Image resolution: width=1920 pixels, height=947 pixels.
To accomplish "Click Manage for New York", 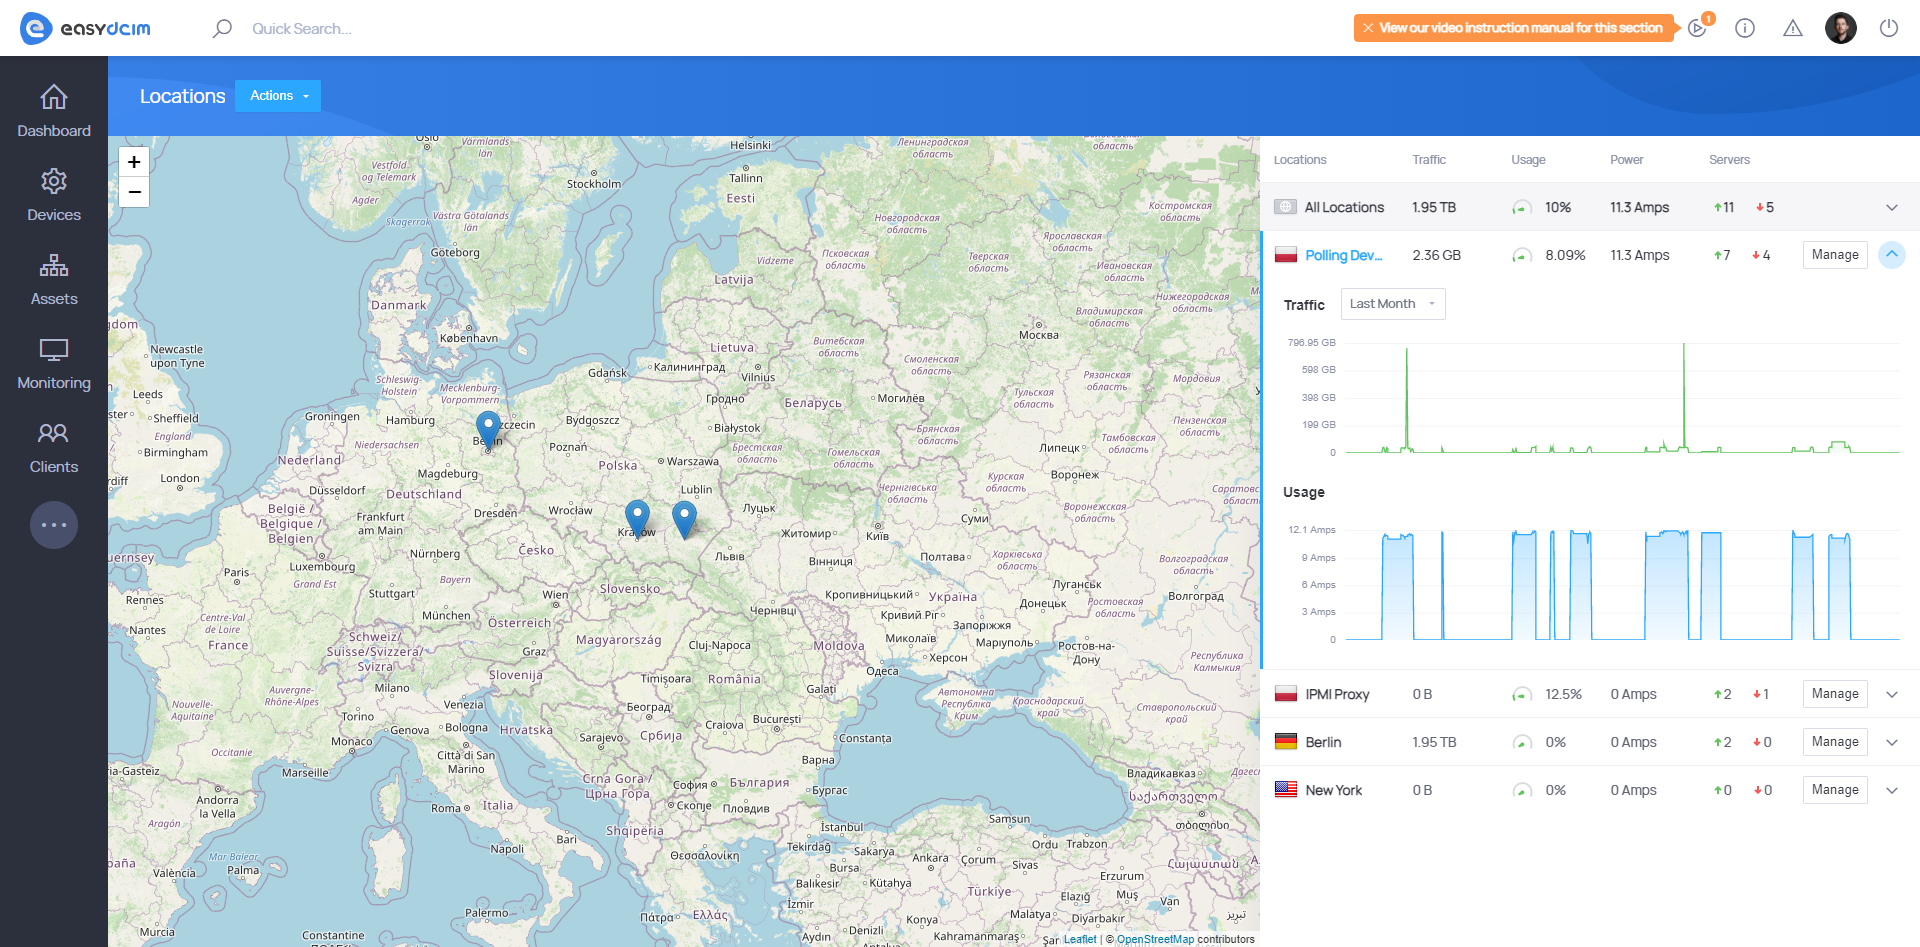I will (x=1835, y=790).
